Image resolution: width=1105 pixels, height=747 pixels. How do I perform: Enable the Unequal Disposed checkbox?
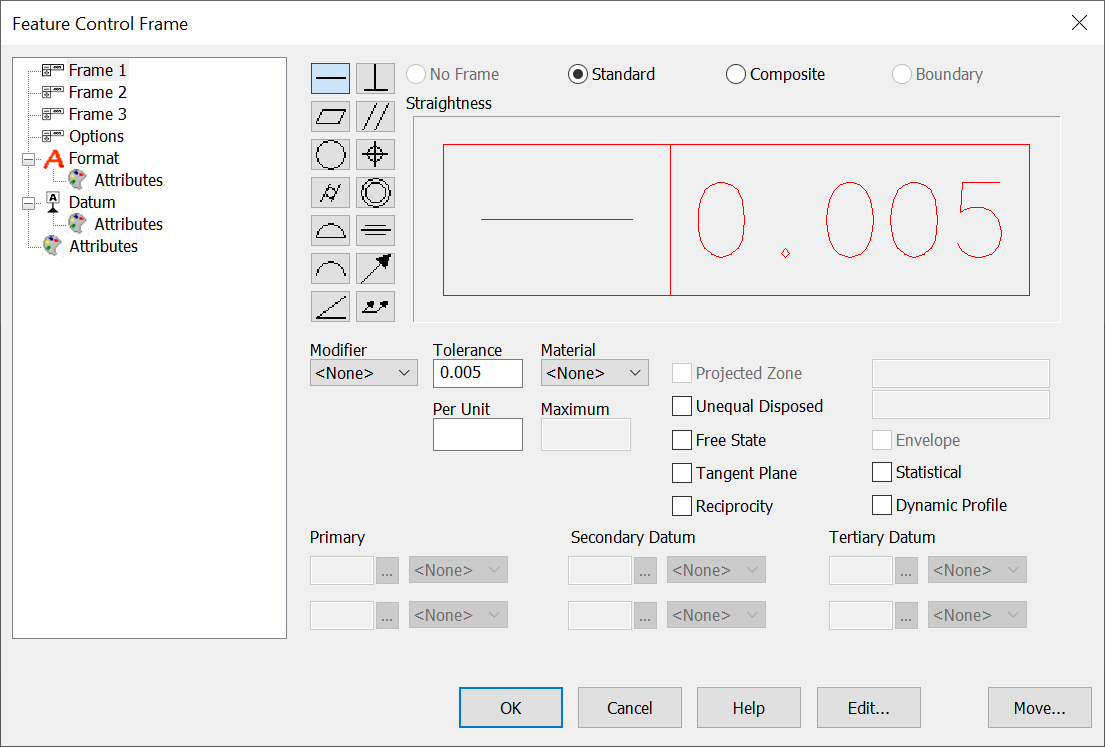(682, 406)
